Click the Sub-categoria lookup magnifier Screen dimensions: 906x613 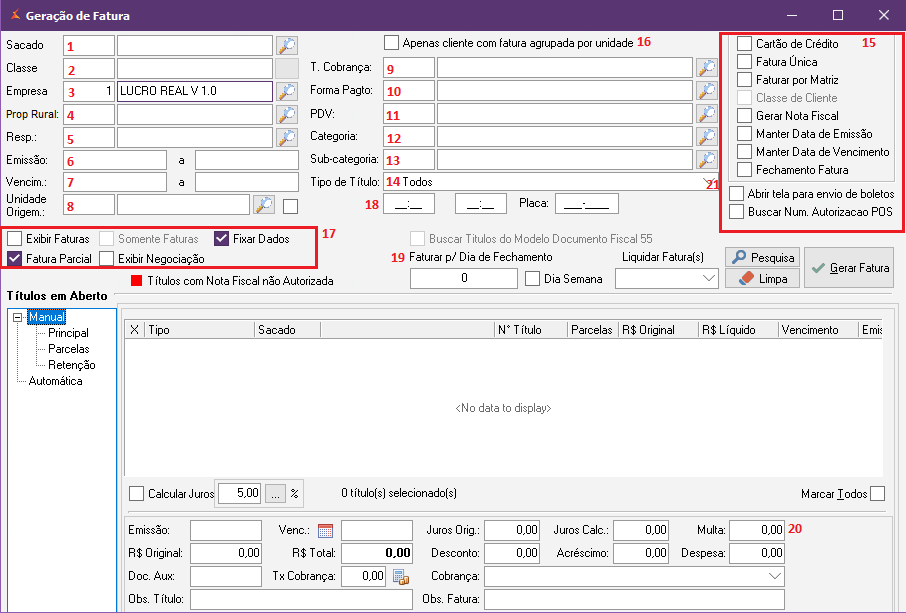click(x=707, y=159)
